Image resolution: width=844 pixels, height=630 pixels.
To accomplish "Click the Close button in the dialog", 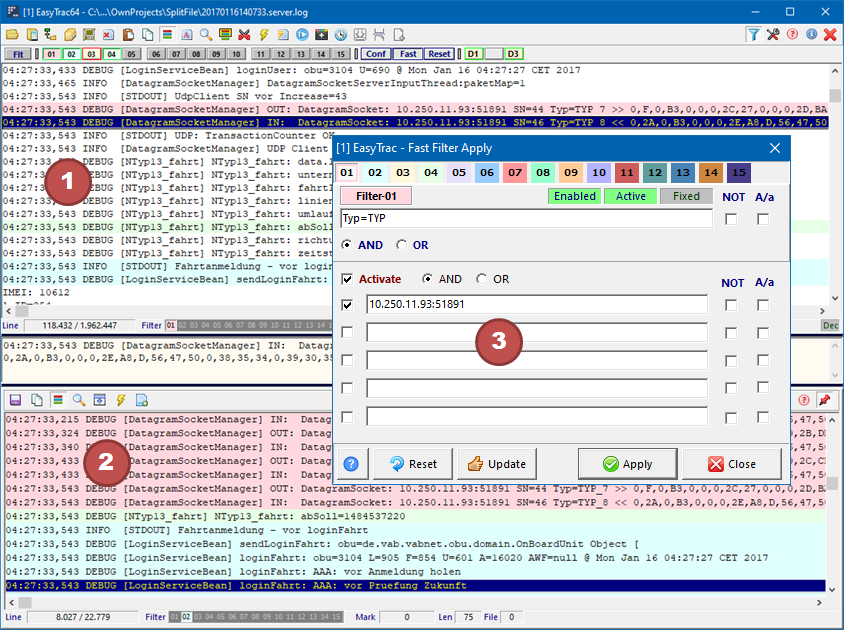I will click(x=732, y=464).
